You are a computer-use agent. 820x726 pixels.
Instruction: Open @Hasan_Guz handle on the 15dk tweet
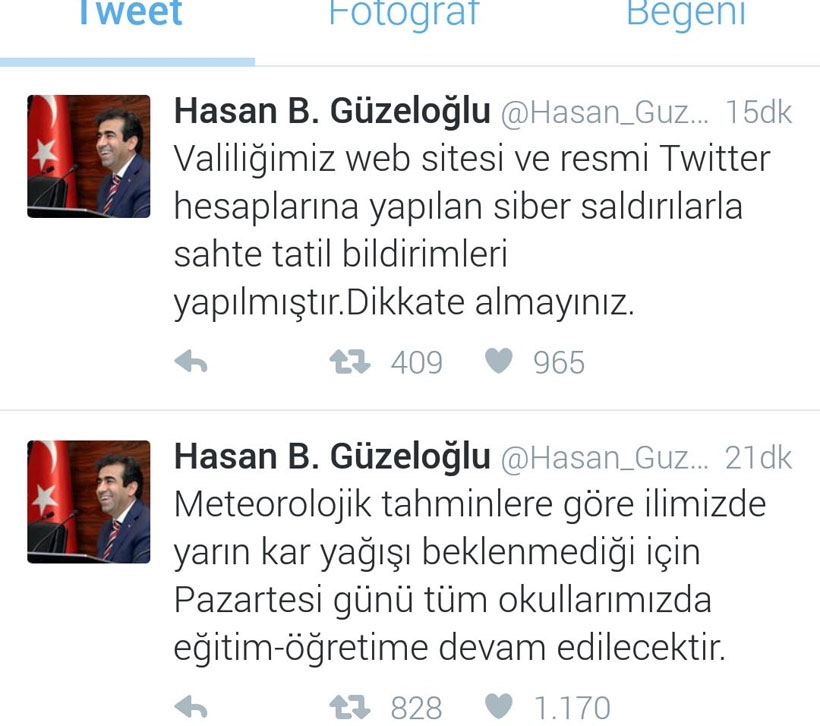(x=605, y=112)
